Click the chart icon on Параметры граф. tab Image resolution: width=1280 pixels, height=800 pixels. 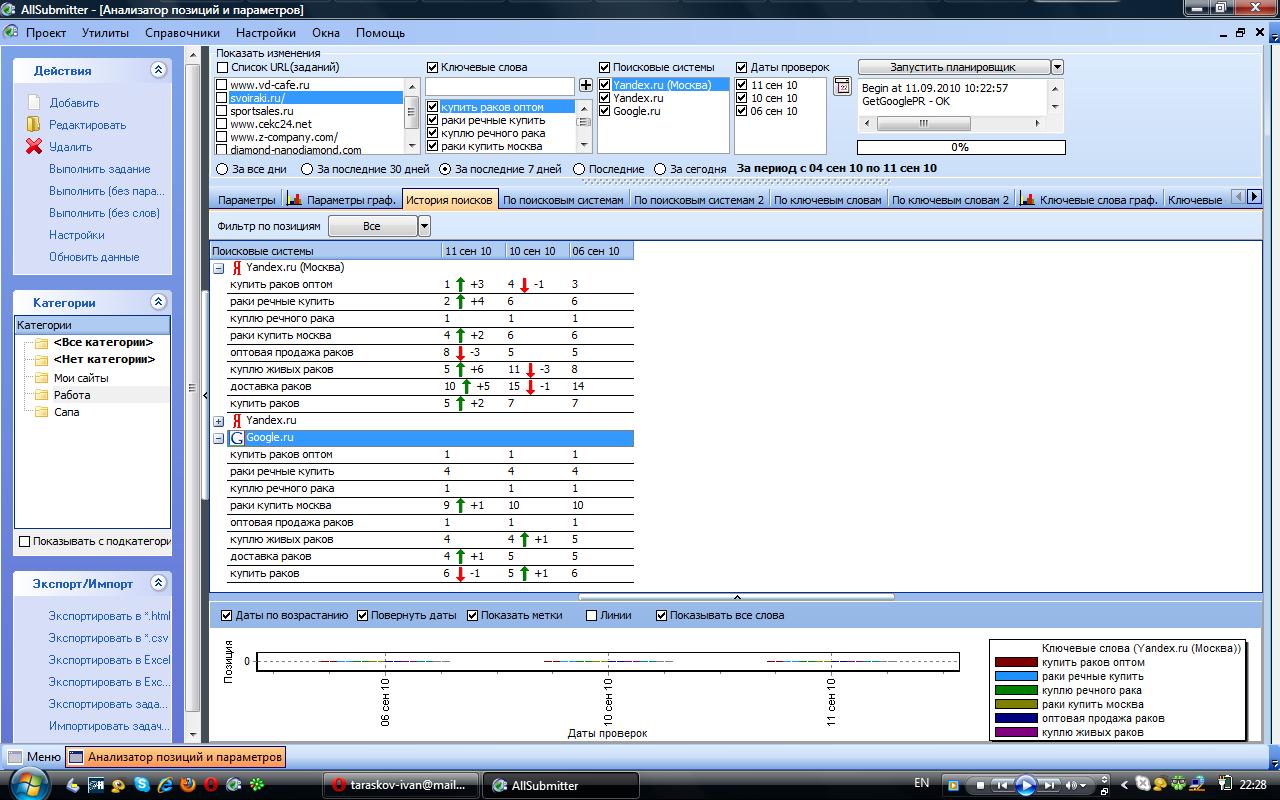(295, 199)
